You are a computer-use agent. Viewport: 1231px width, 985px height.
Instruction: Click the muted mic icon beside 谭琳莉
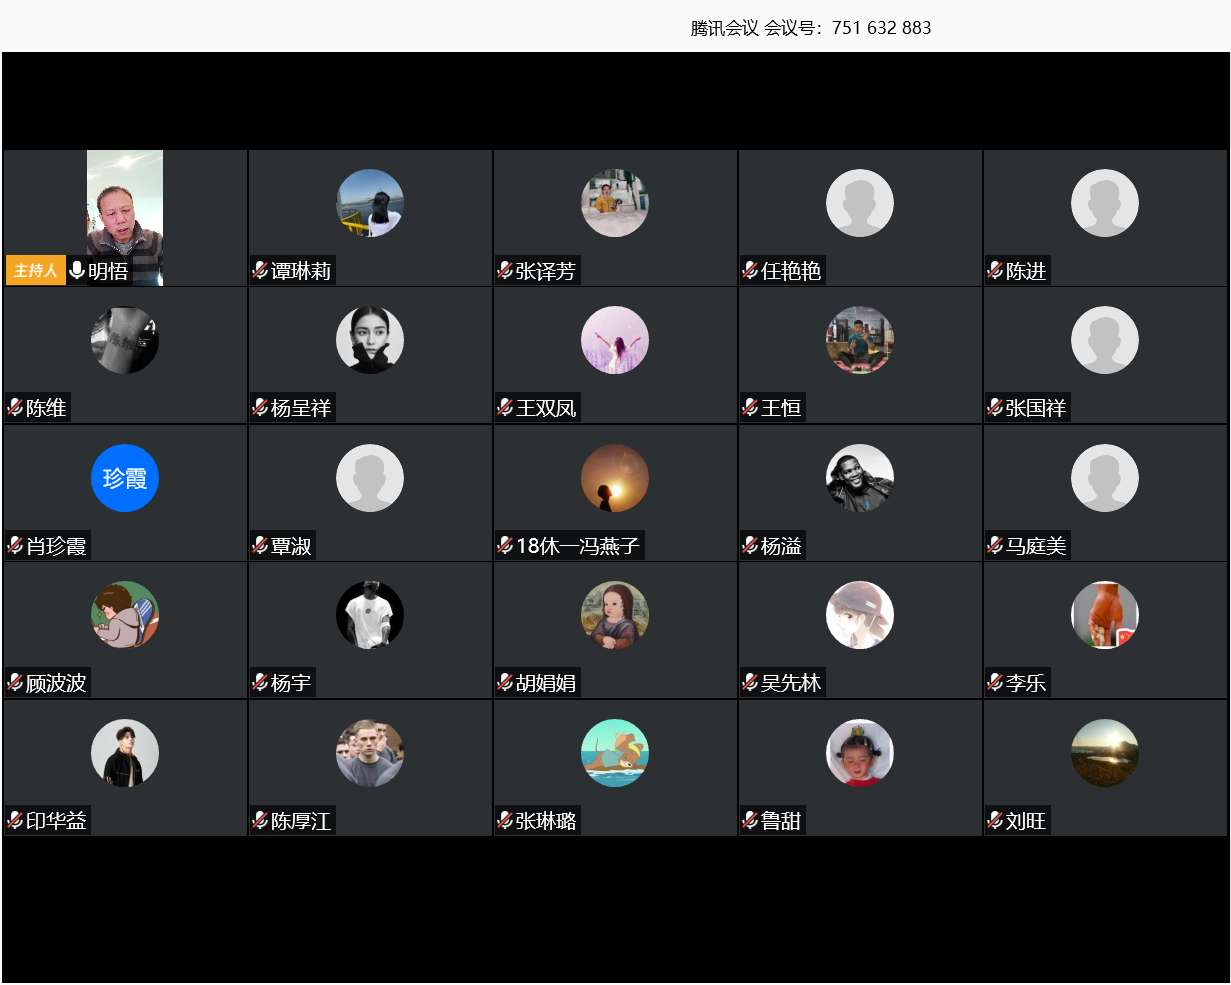260,270
